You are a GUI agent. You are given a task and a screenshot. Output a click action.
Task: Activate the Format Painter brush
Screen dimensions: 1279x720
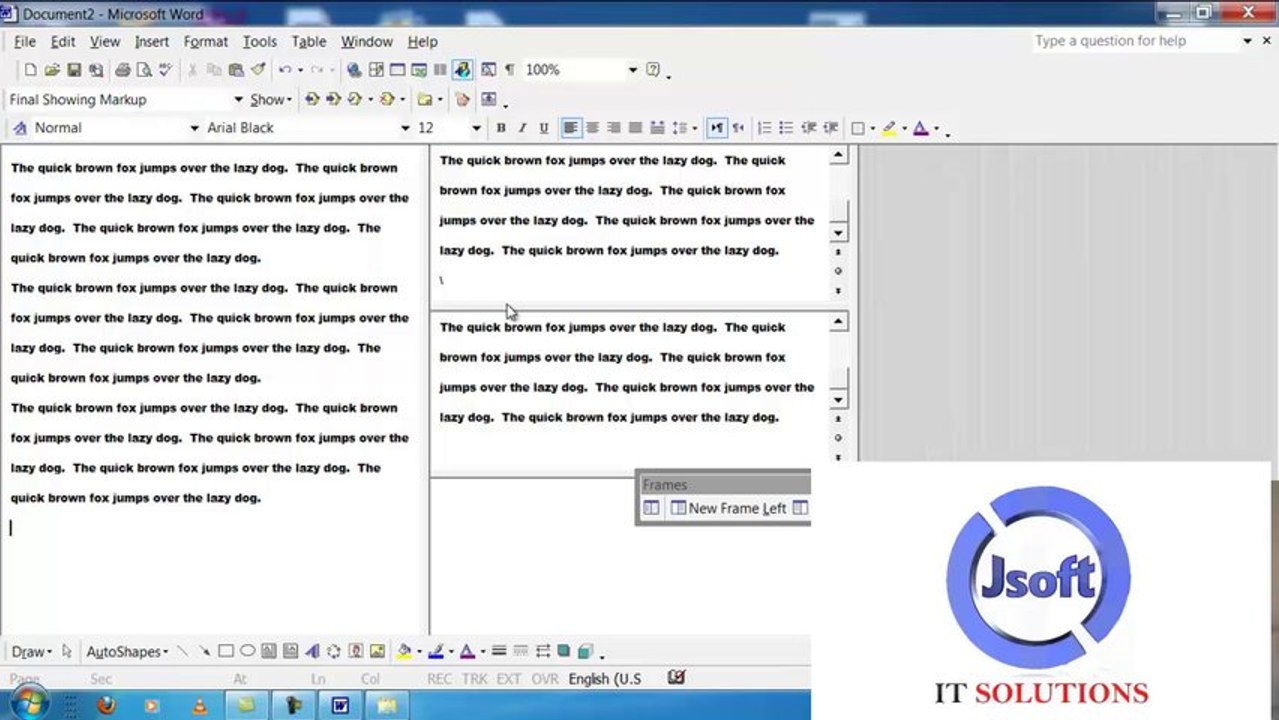[258, 70]
